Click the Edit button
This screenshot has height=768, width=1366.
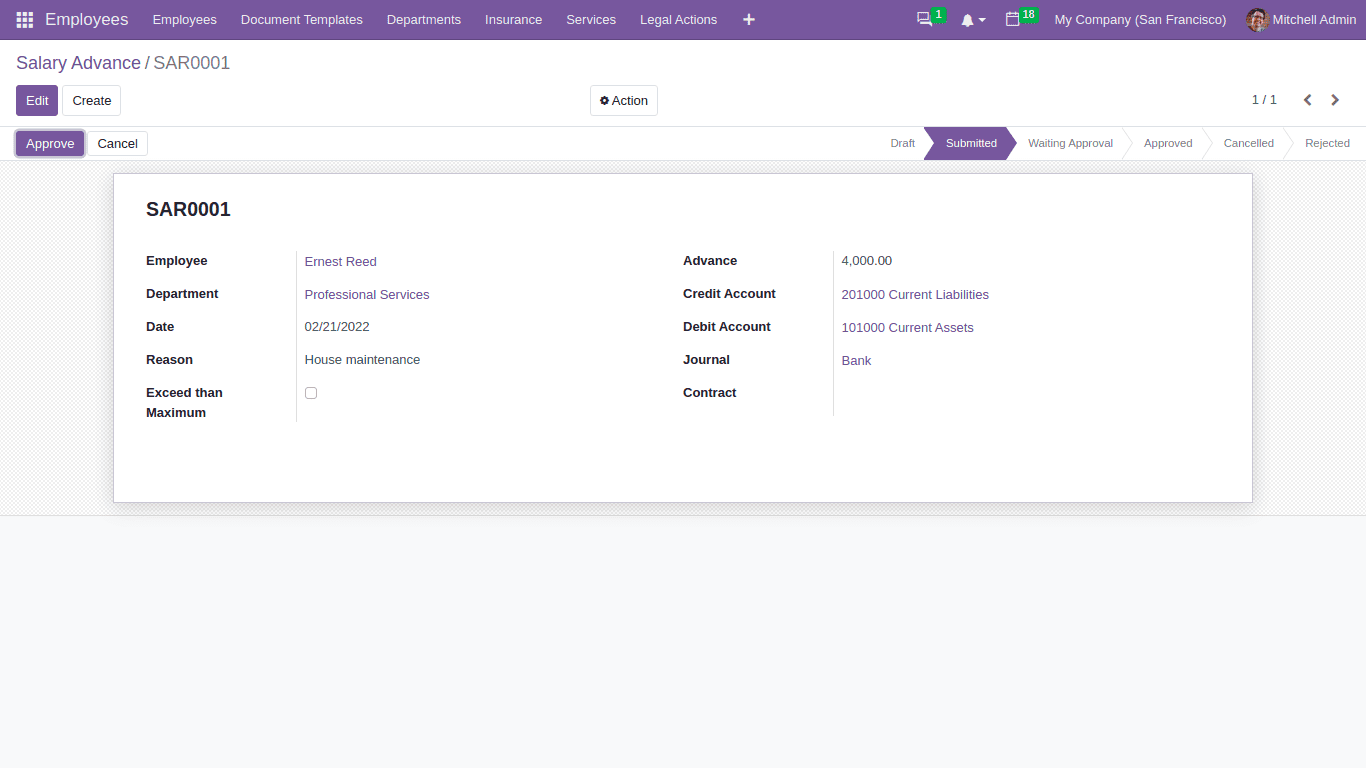click(x=36, y=100)
